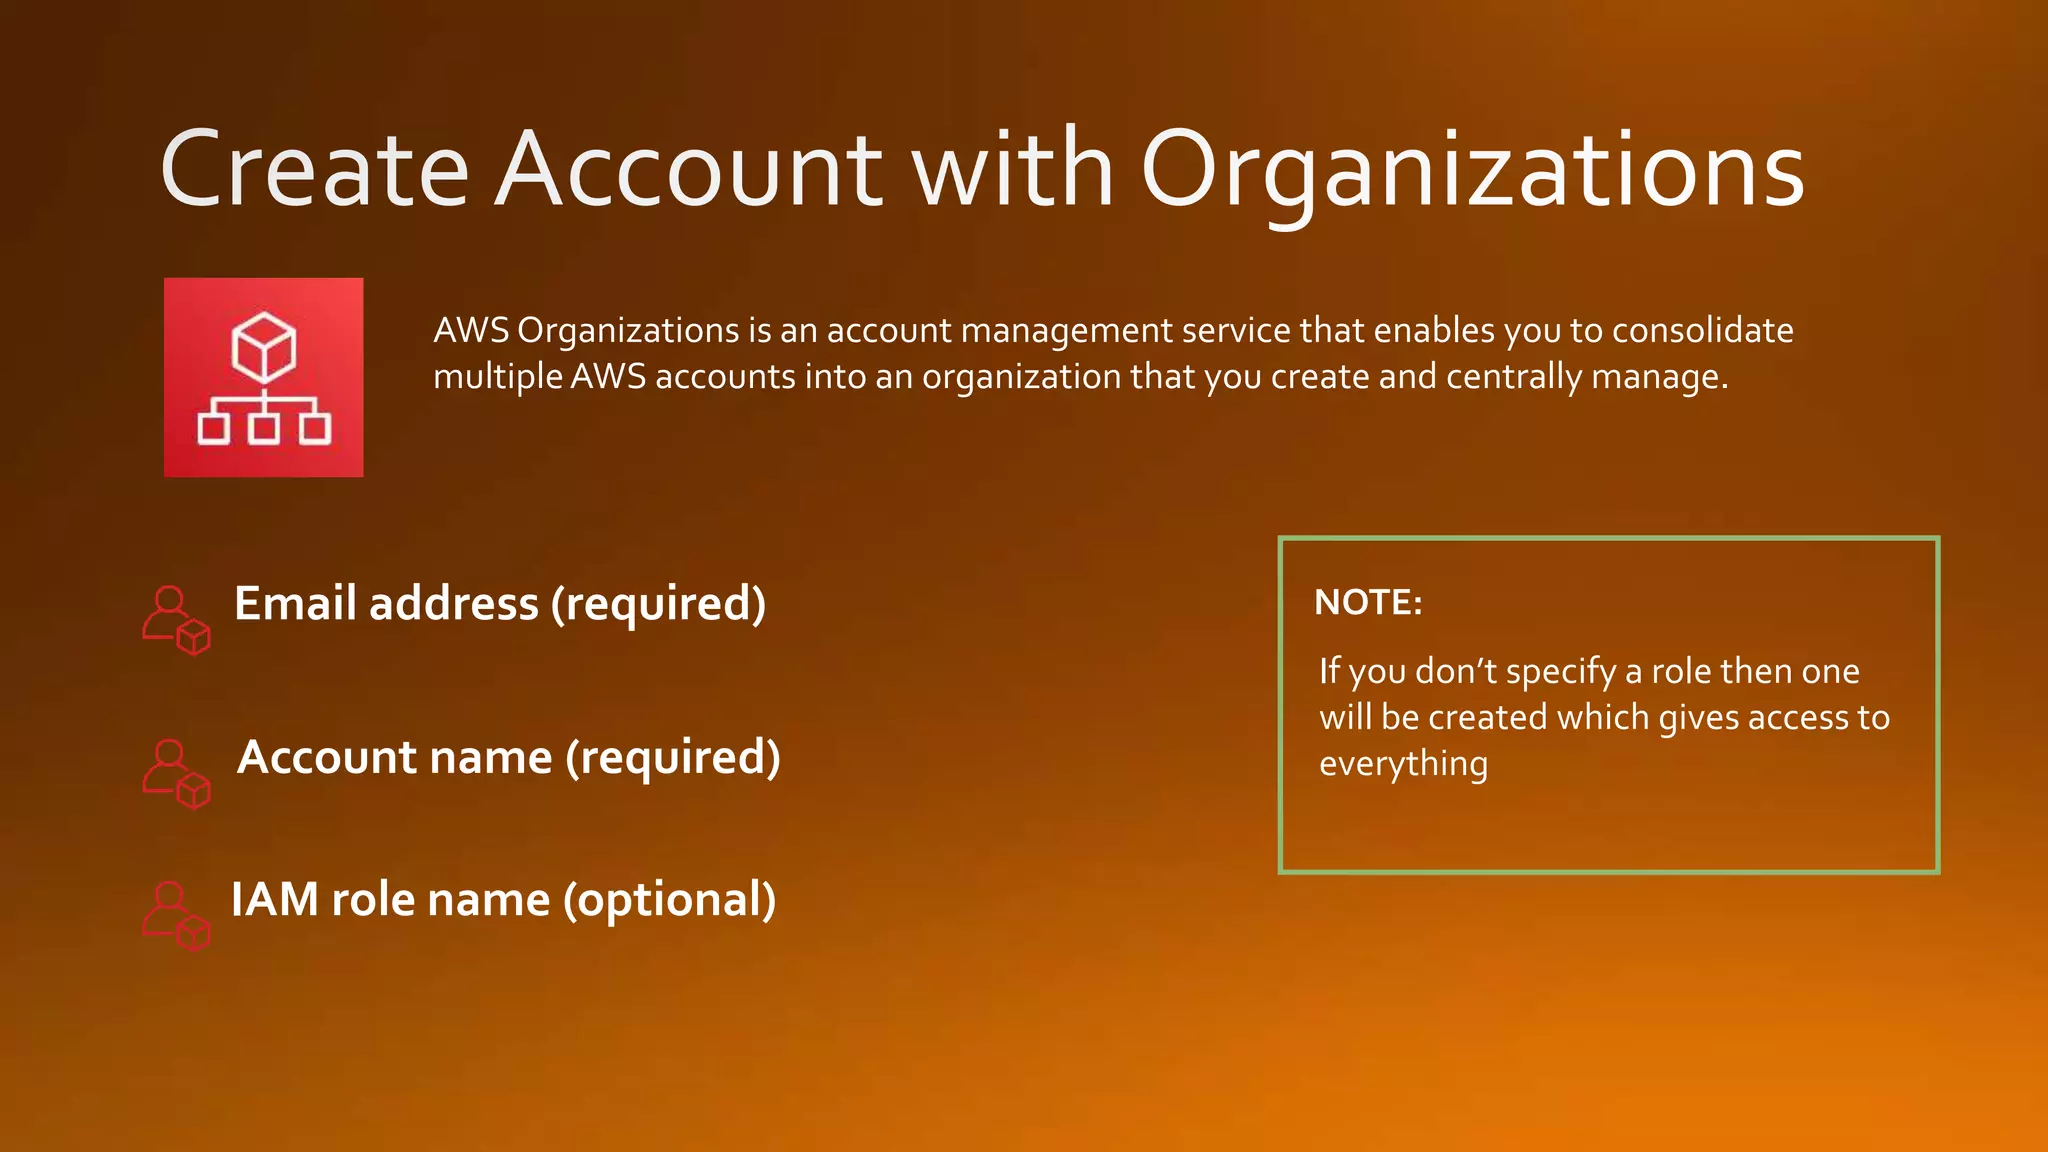Click the 'Email address (required)' text
Image resolution: width=2048 pixels, height=1152 pixels.
pyautogui.click(x=500, y=604)
